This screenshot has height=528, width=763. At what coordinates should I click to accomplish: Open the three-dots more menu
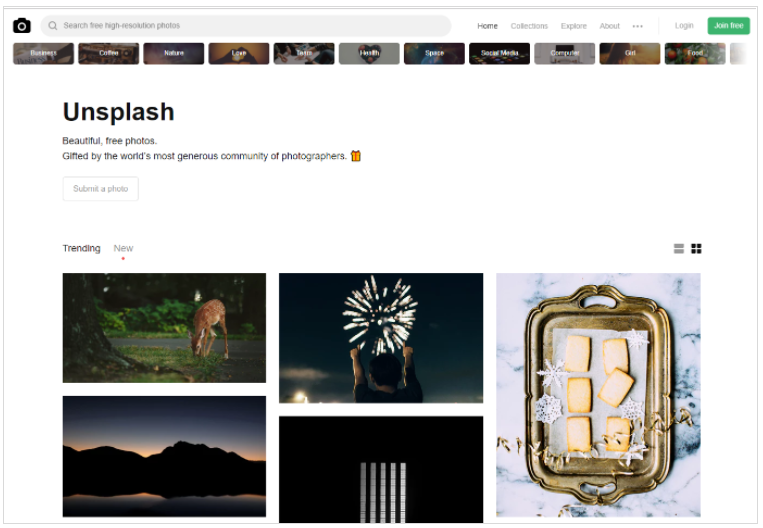click(637, 26)
